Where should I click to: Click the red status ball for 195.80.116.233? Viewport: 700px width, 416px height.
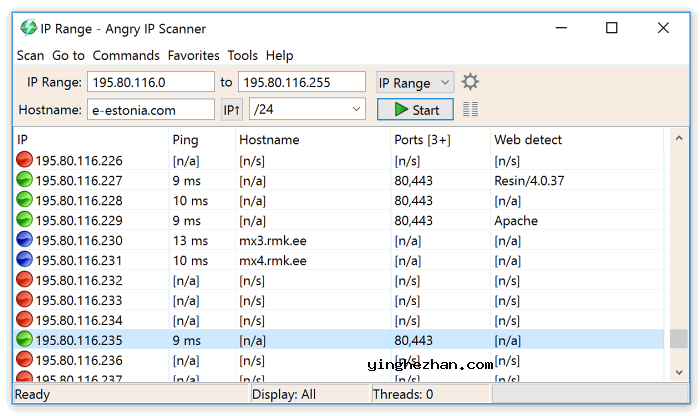click(x=25, y=299)
